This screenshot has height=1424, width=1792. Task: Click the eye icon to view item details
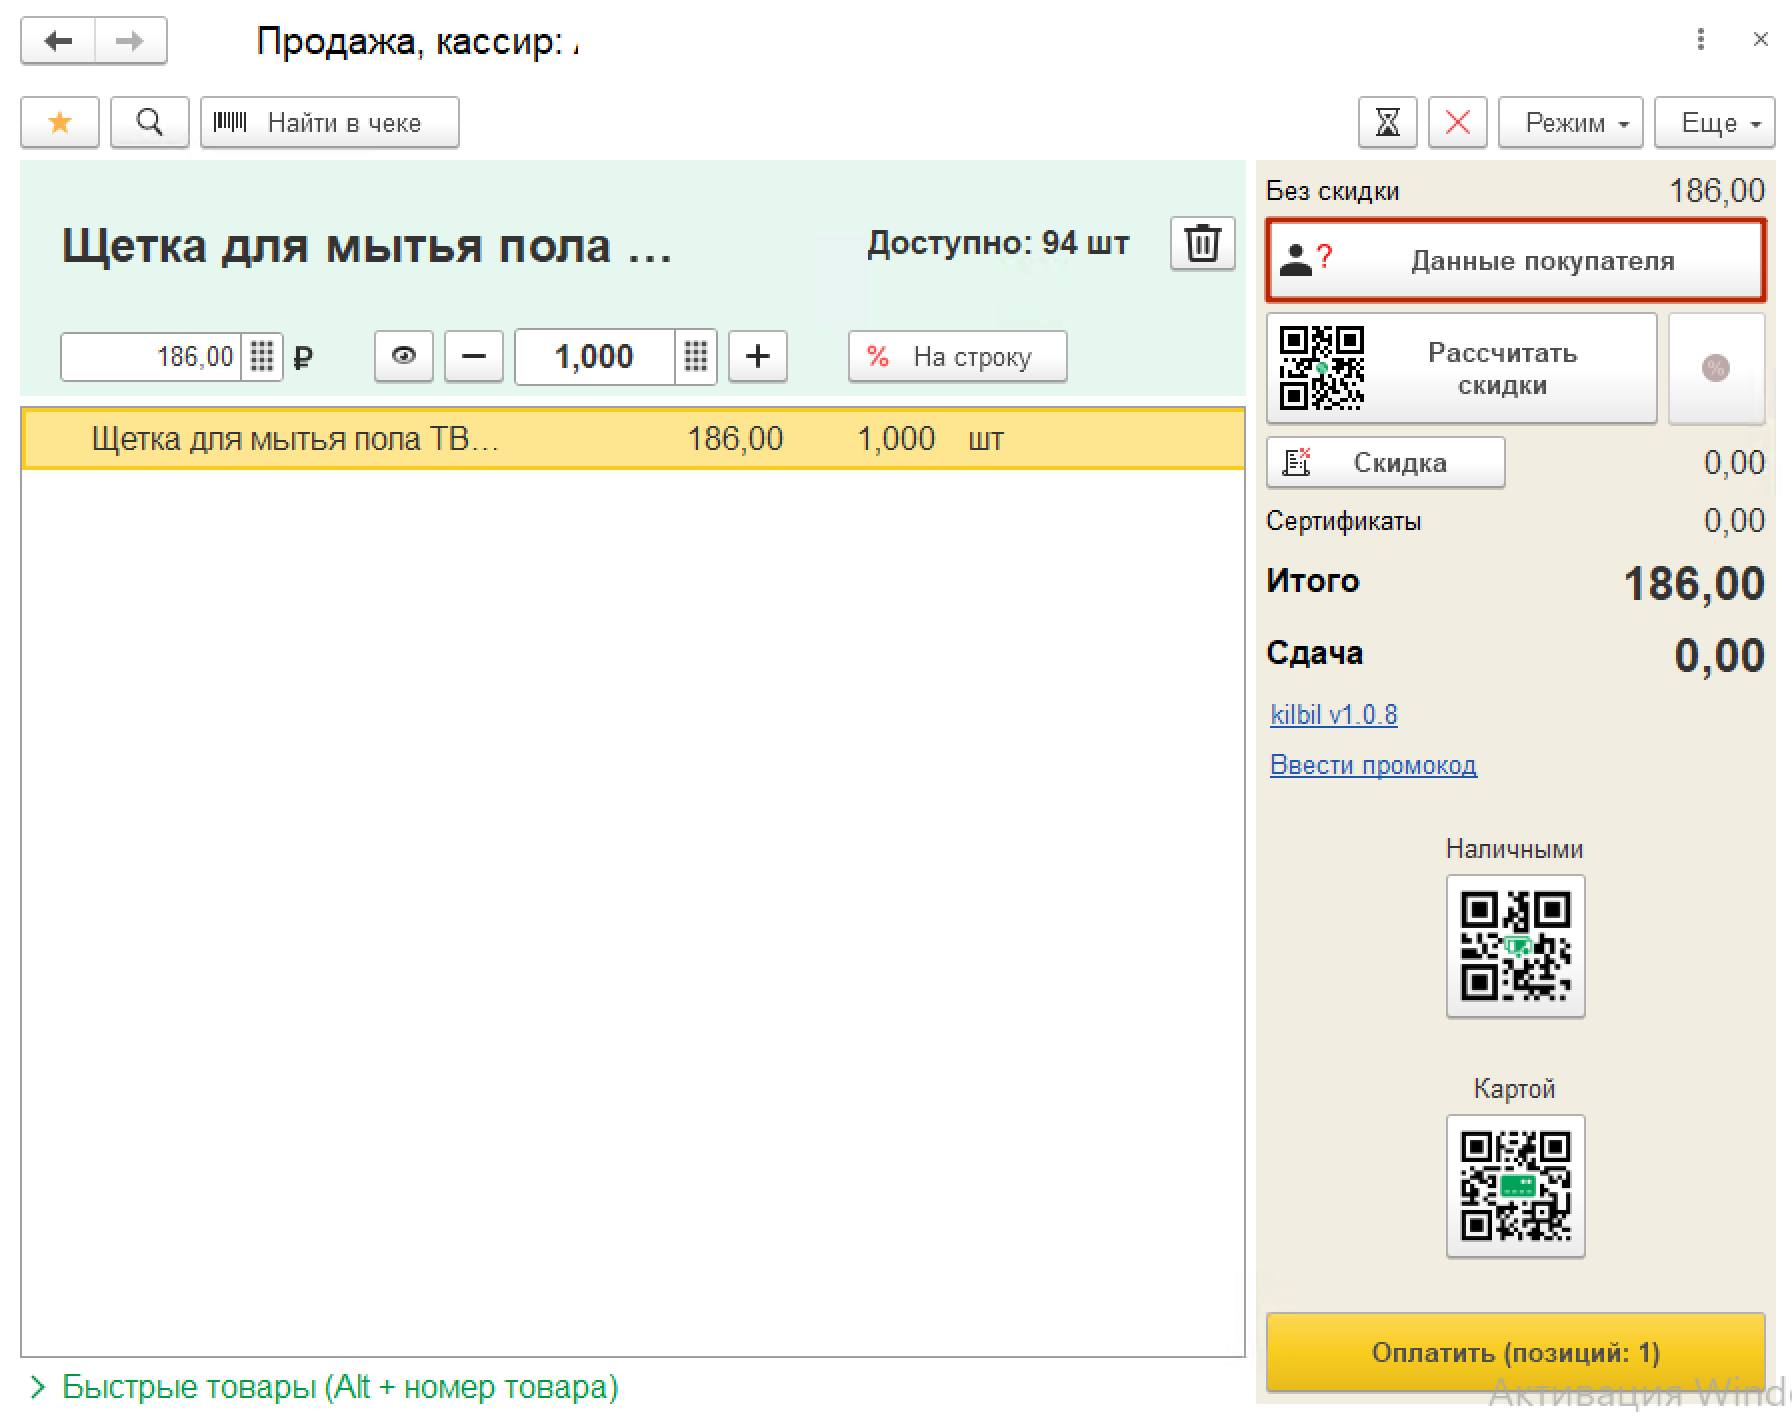tap(404, 356)
